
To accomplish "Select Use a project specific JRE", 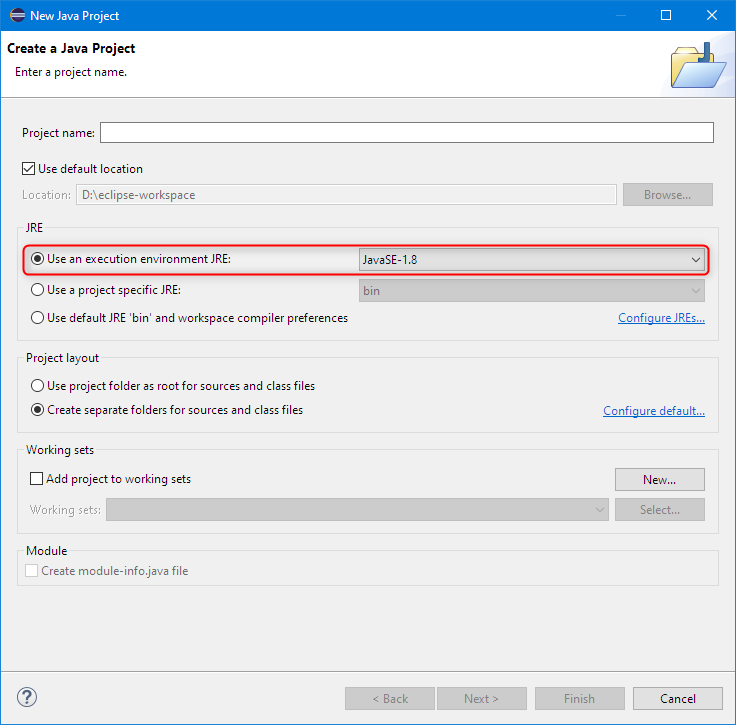I will click(38, 290).
